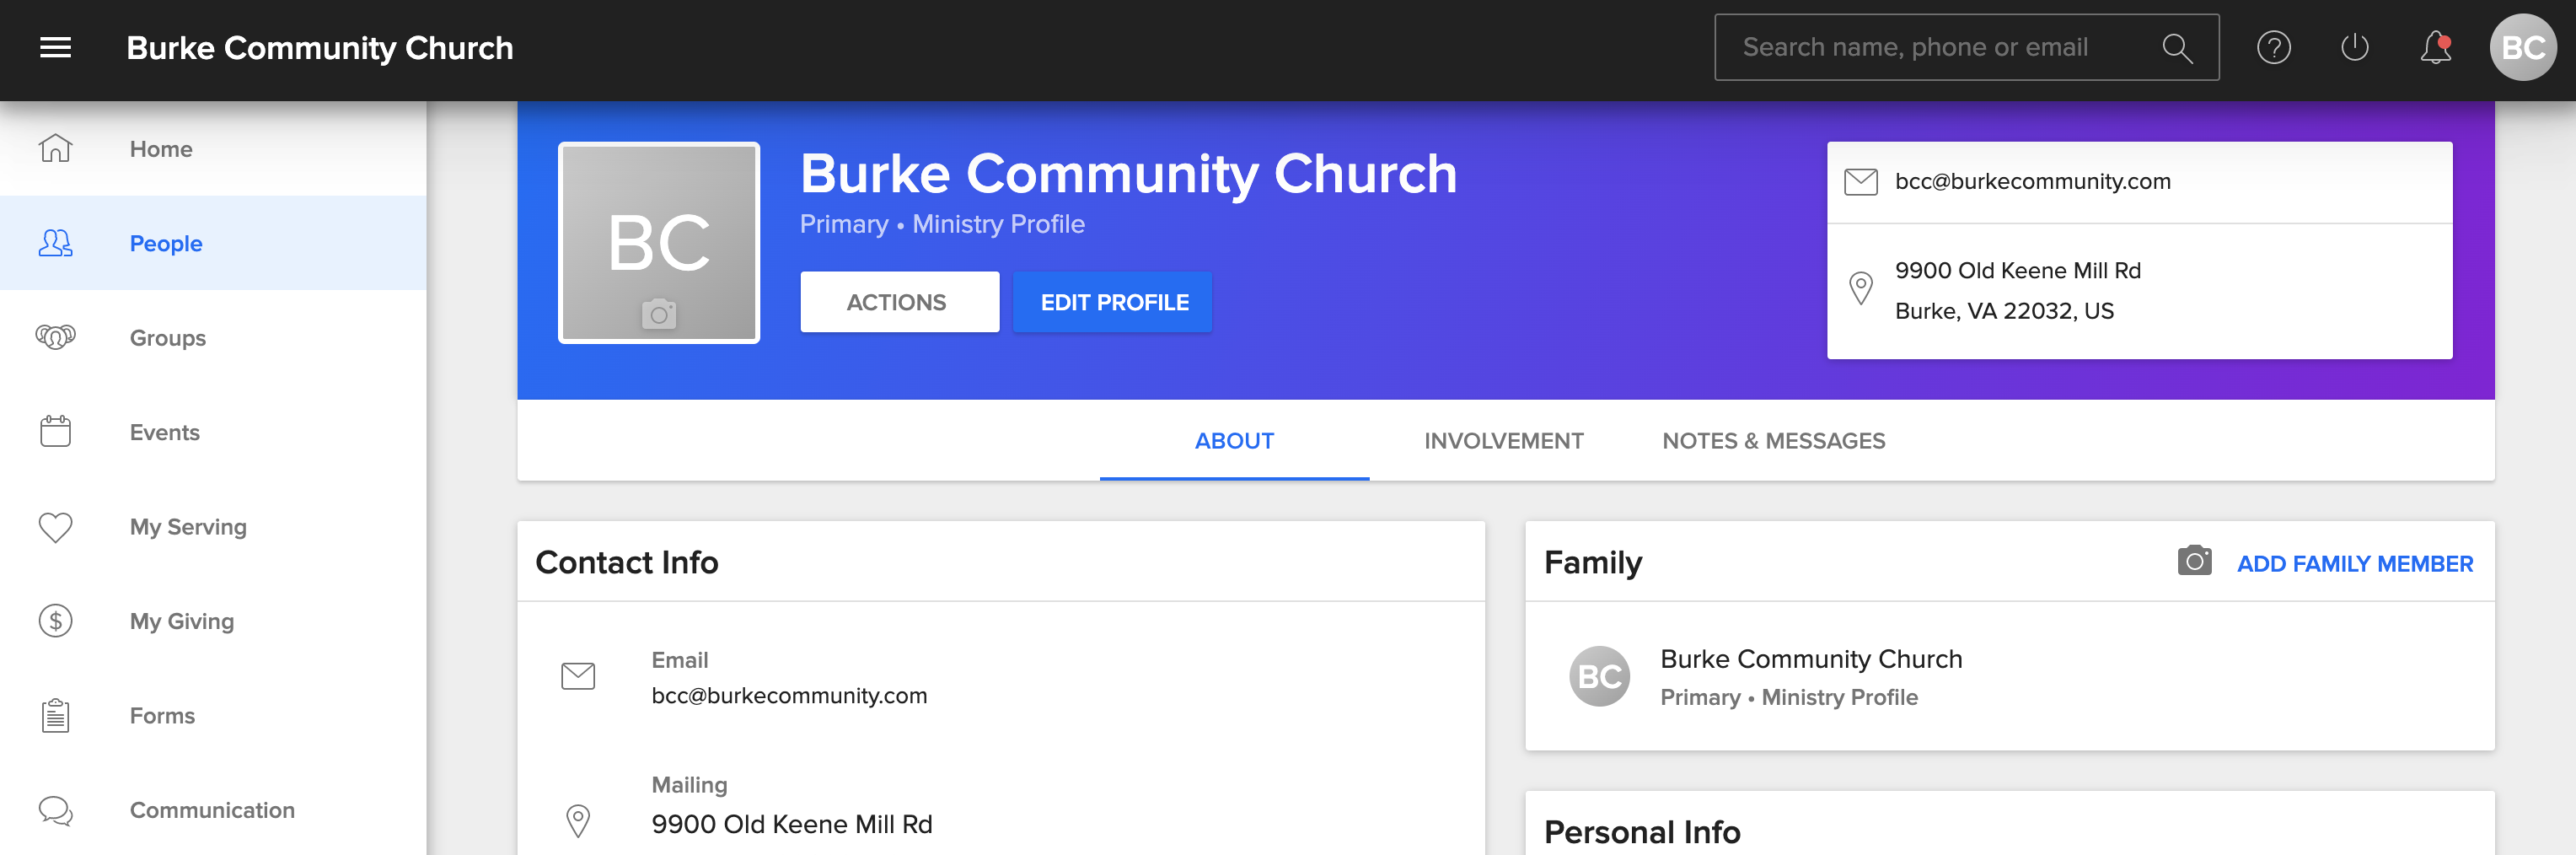Select the ABOUT tab
2576x855 pixels.
[x=1233, y=441]
